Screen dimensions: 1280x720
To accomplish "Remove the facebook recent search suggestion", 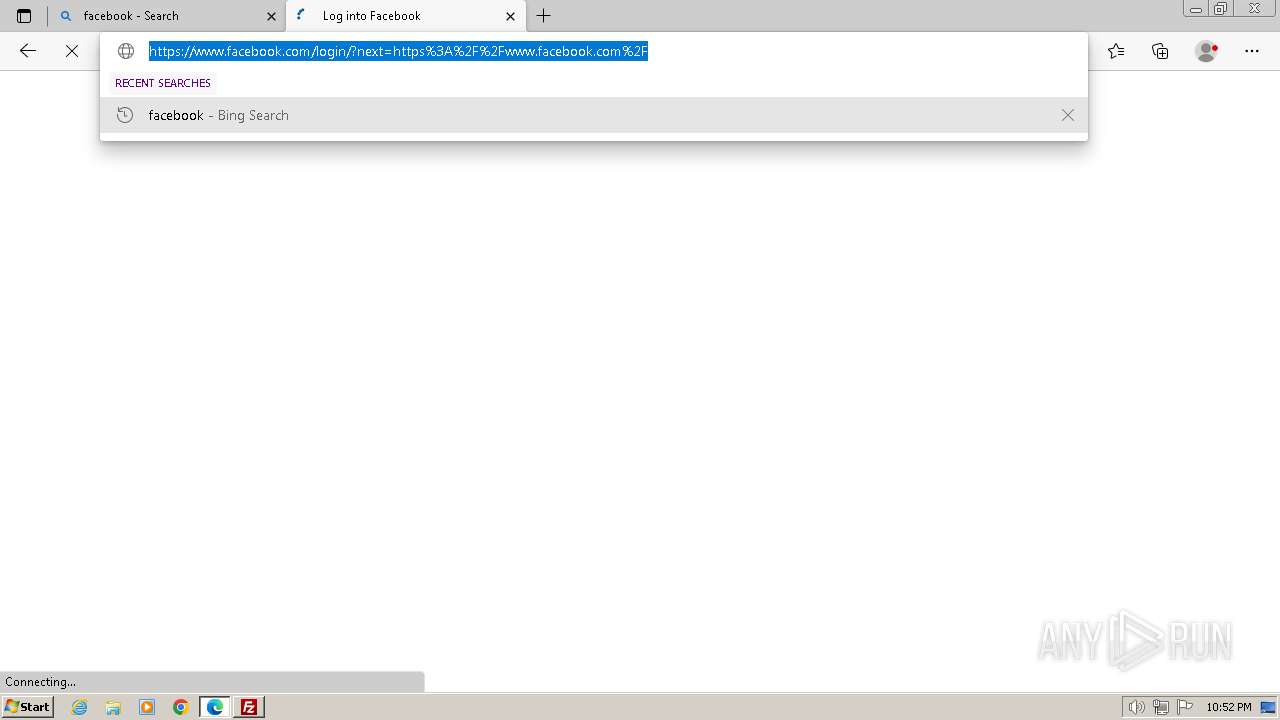I will coord(1068,115).
